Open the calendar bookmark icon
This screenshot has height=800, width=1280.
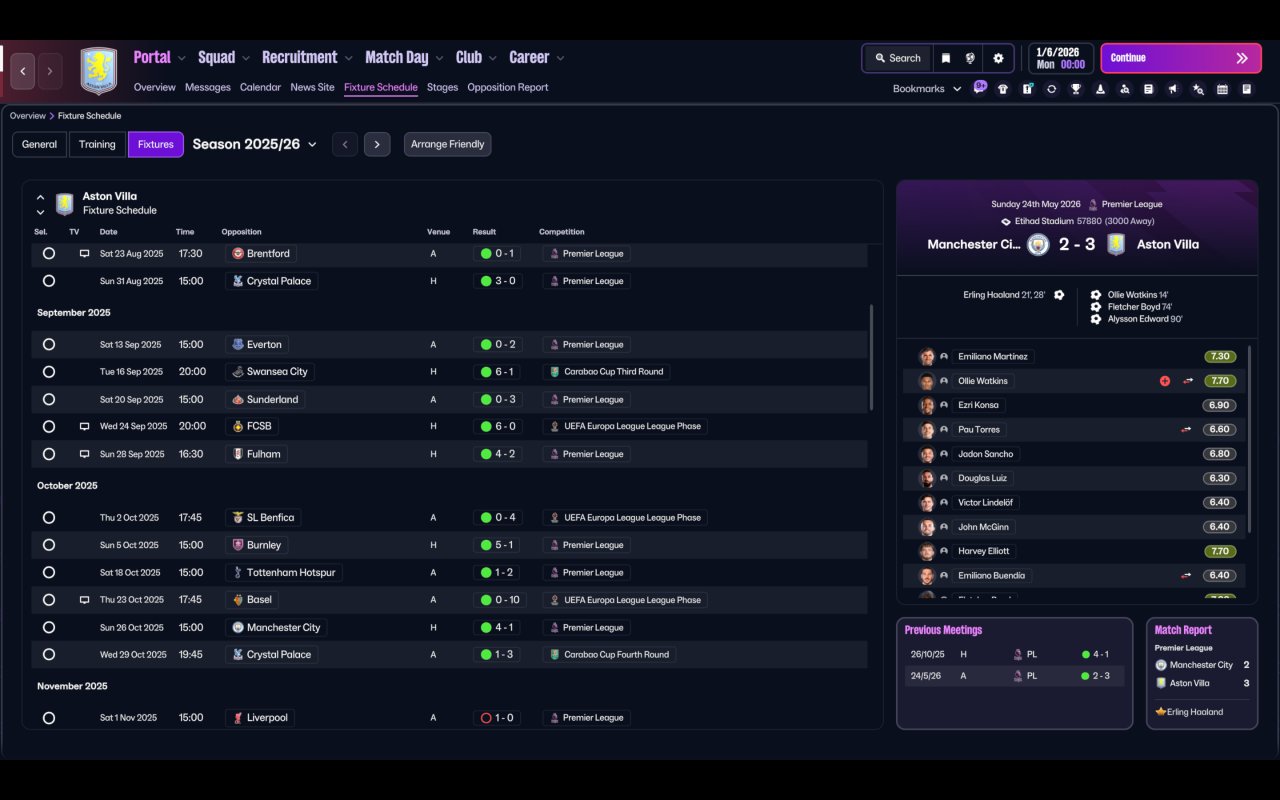1222,89
